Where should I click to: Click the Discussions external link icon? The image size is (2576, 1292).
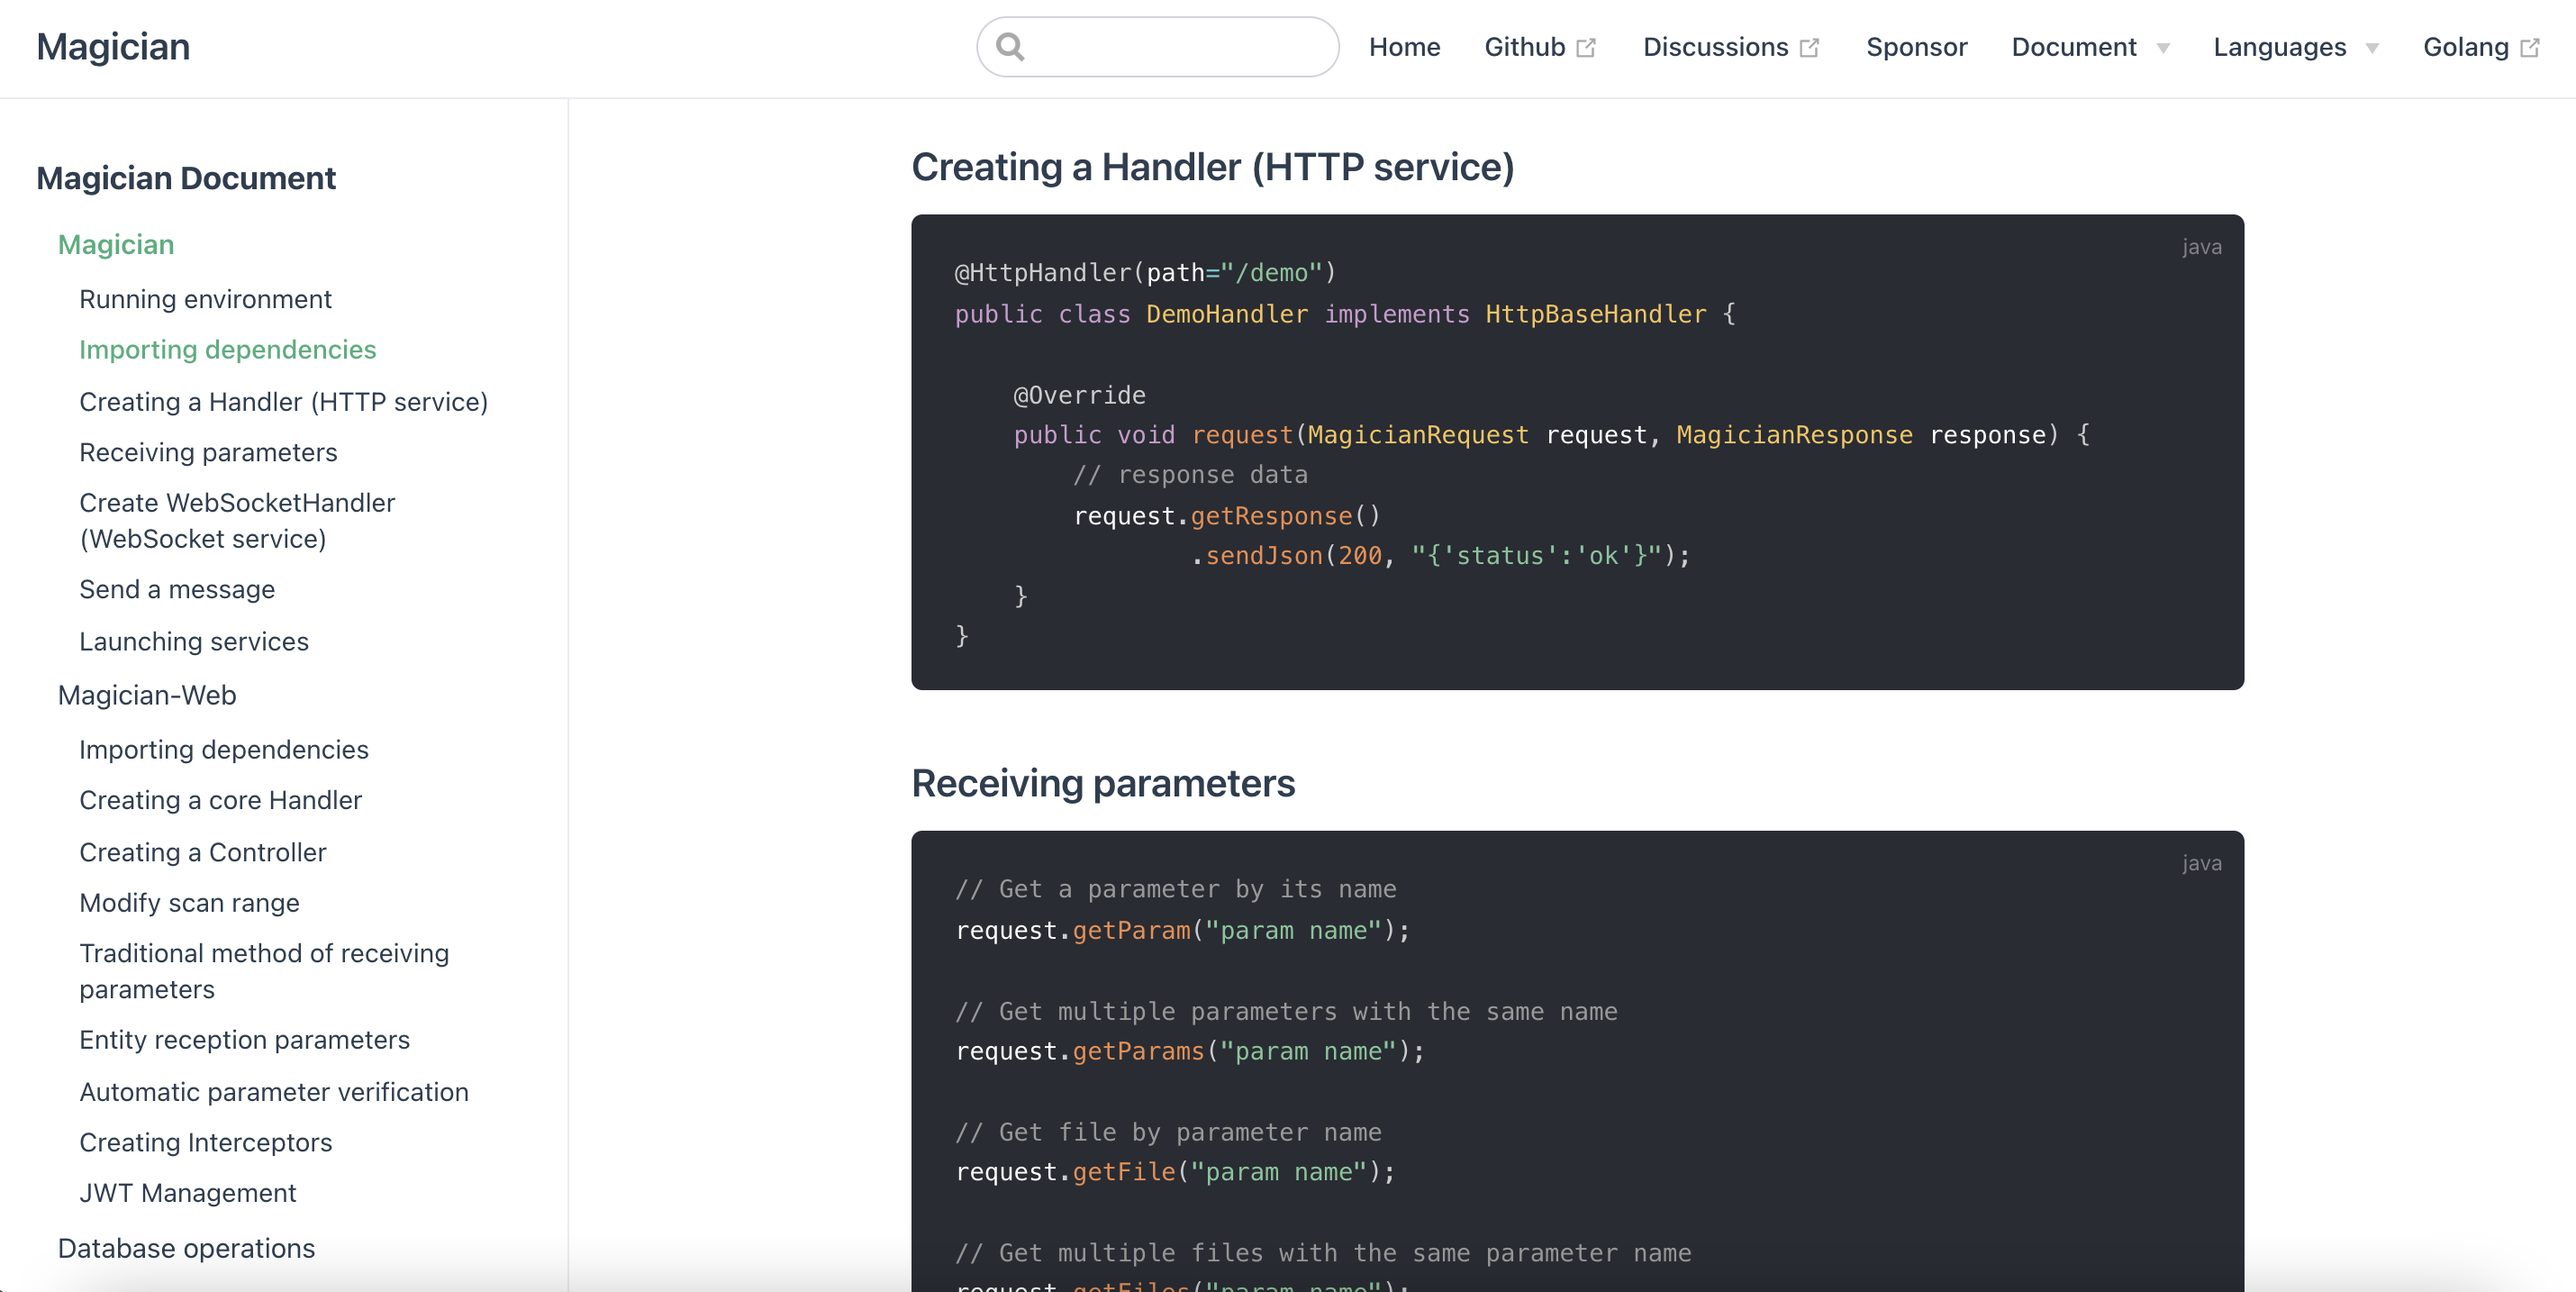point(1809,48)
